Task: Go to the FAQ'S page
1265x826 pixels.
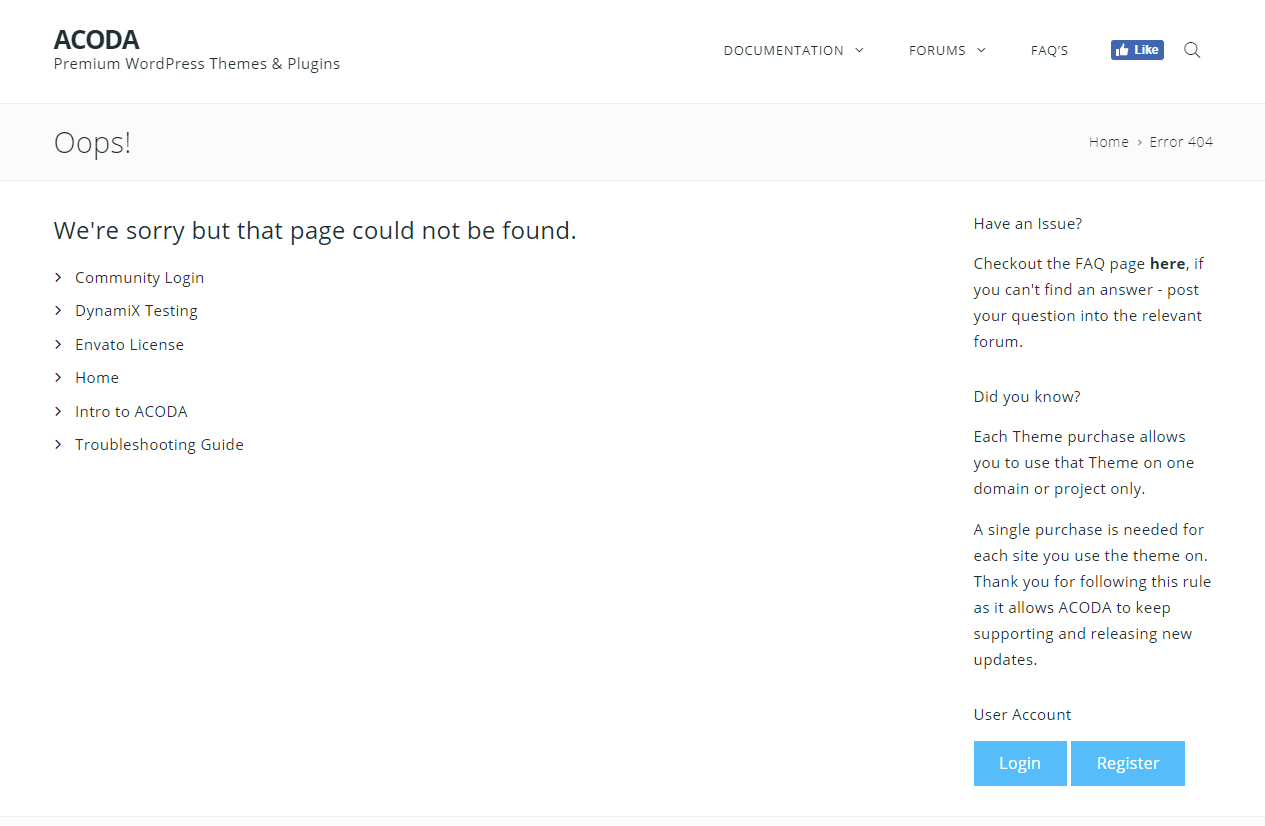Action: click(x=1049, y=50)
